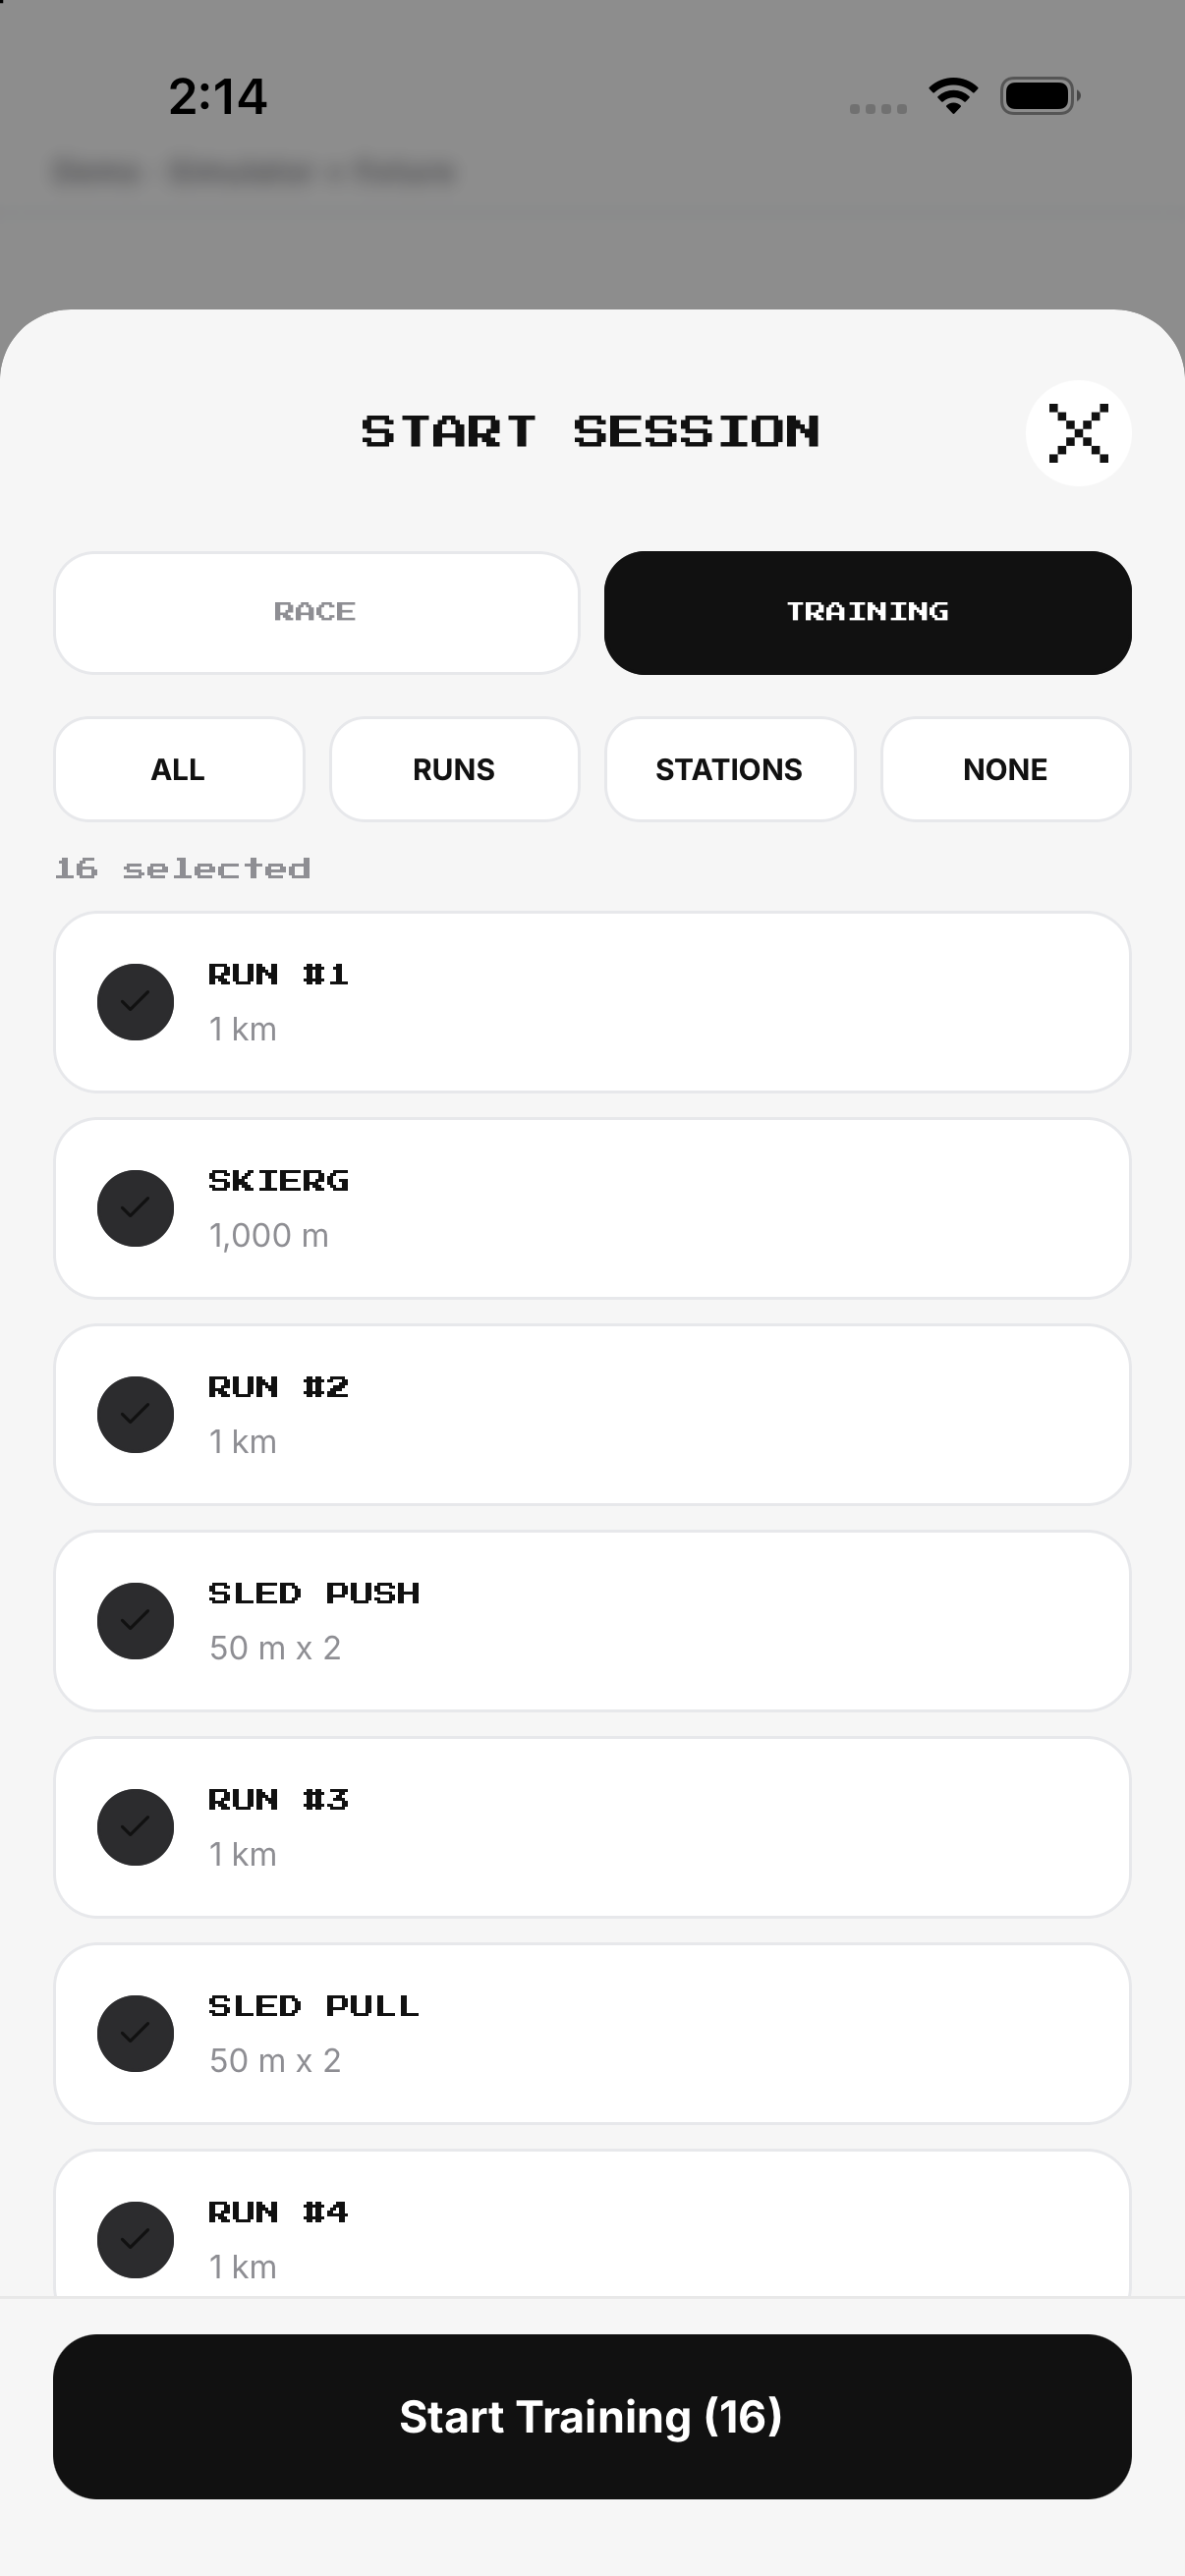The image size is (1185, 2576).
Task: Tap the Sled Pull station card
Action: [592, 2033]
